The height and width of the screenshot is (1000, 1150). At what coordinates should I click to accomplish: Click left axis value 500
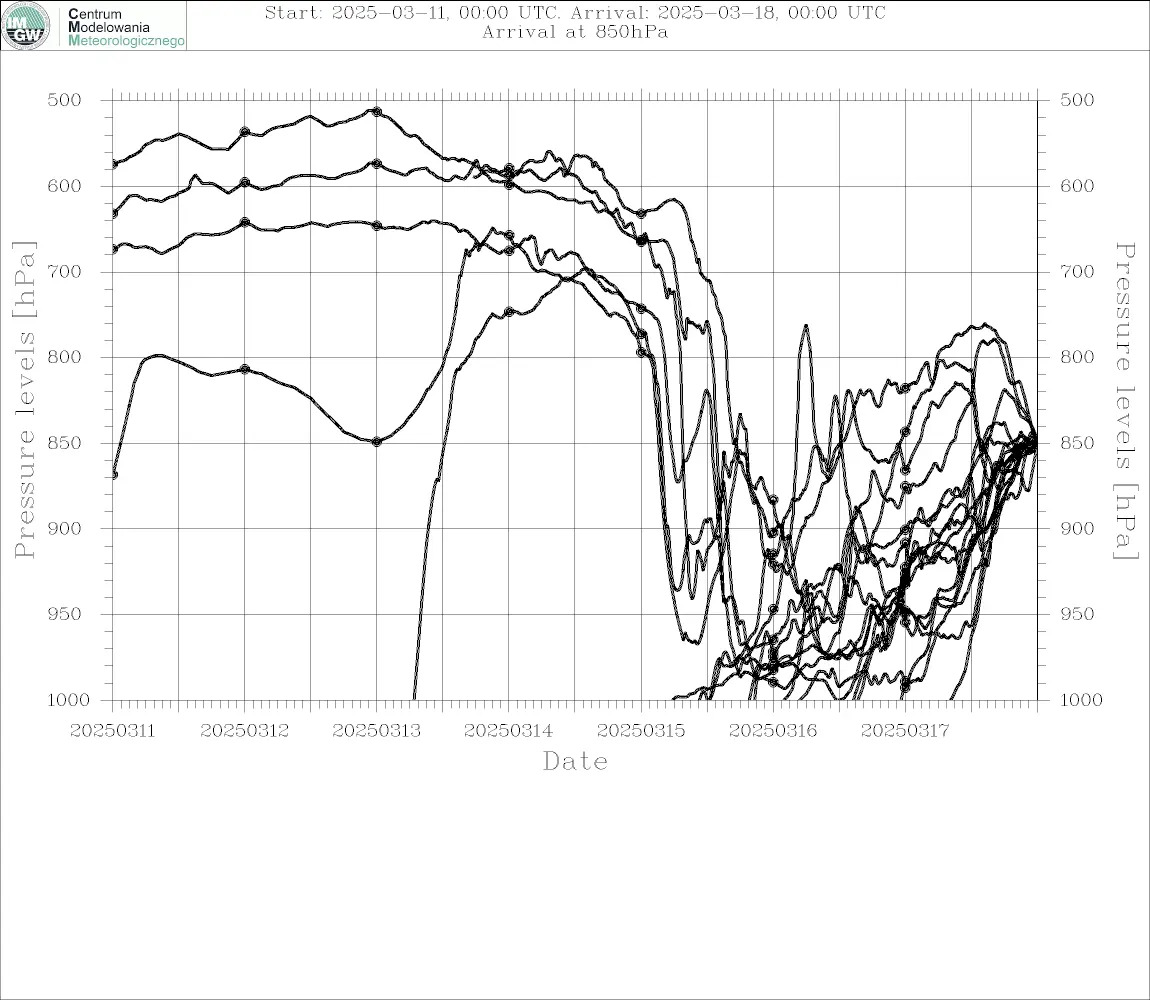click(x=65, y=100)
